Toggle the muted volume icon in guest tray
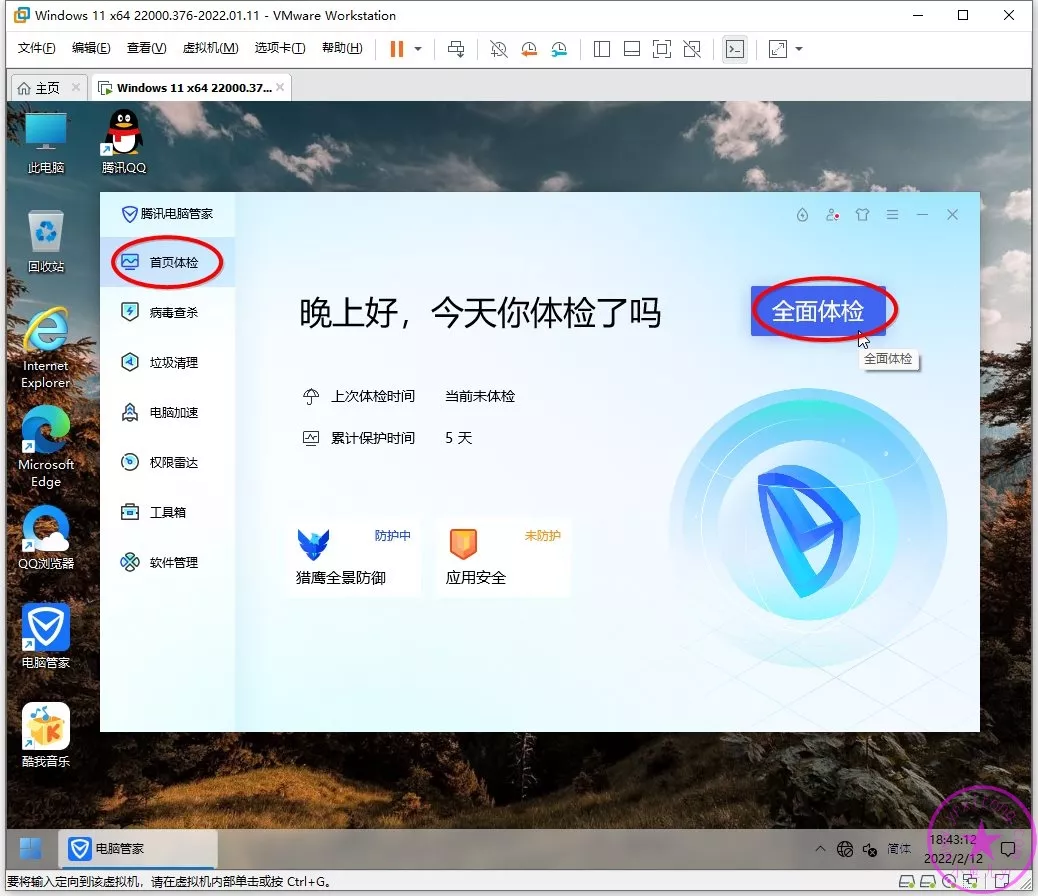This screenshot has height=896, width=1038. click(x=870, y=849)
